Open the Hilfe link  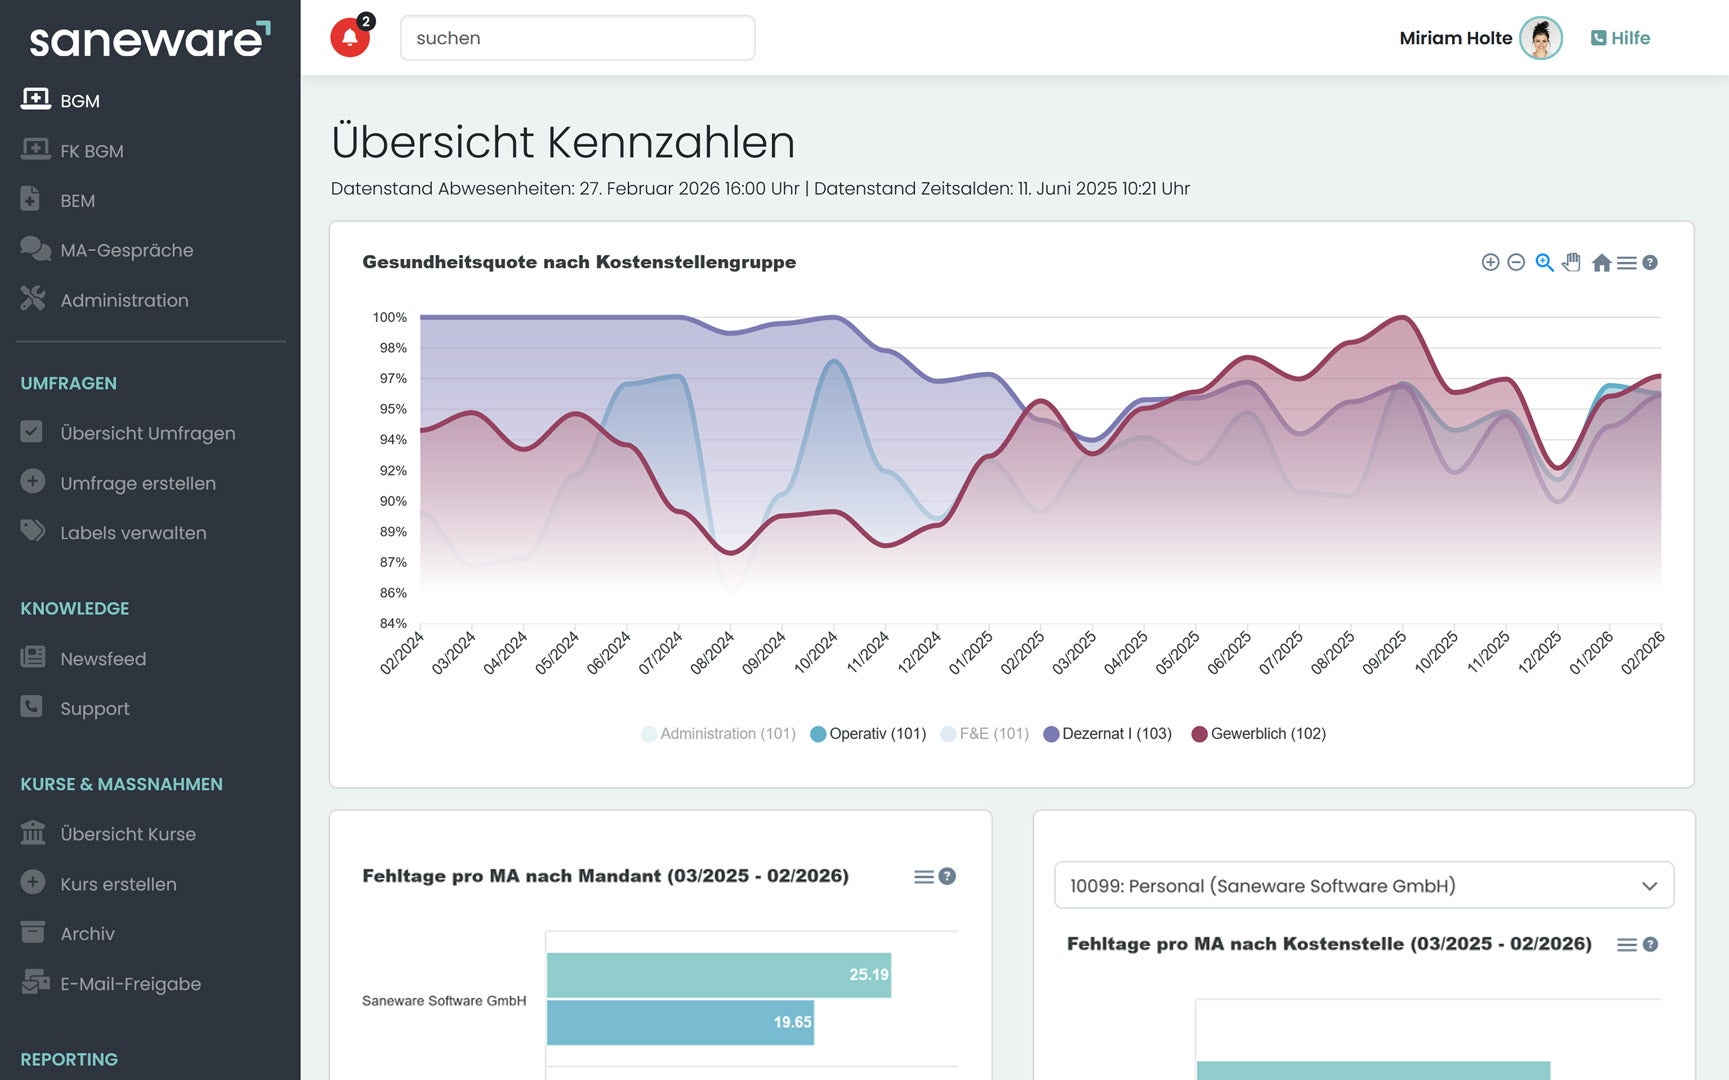pyautogui.click(x=1620, y=38)
